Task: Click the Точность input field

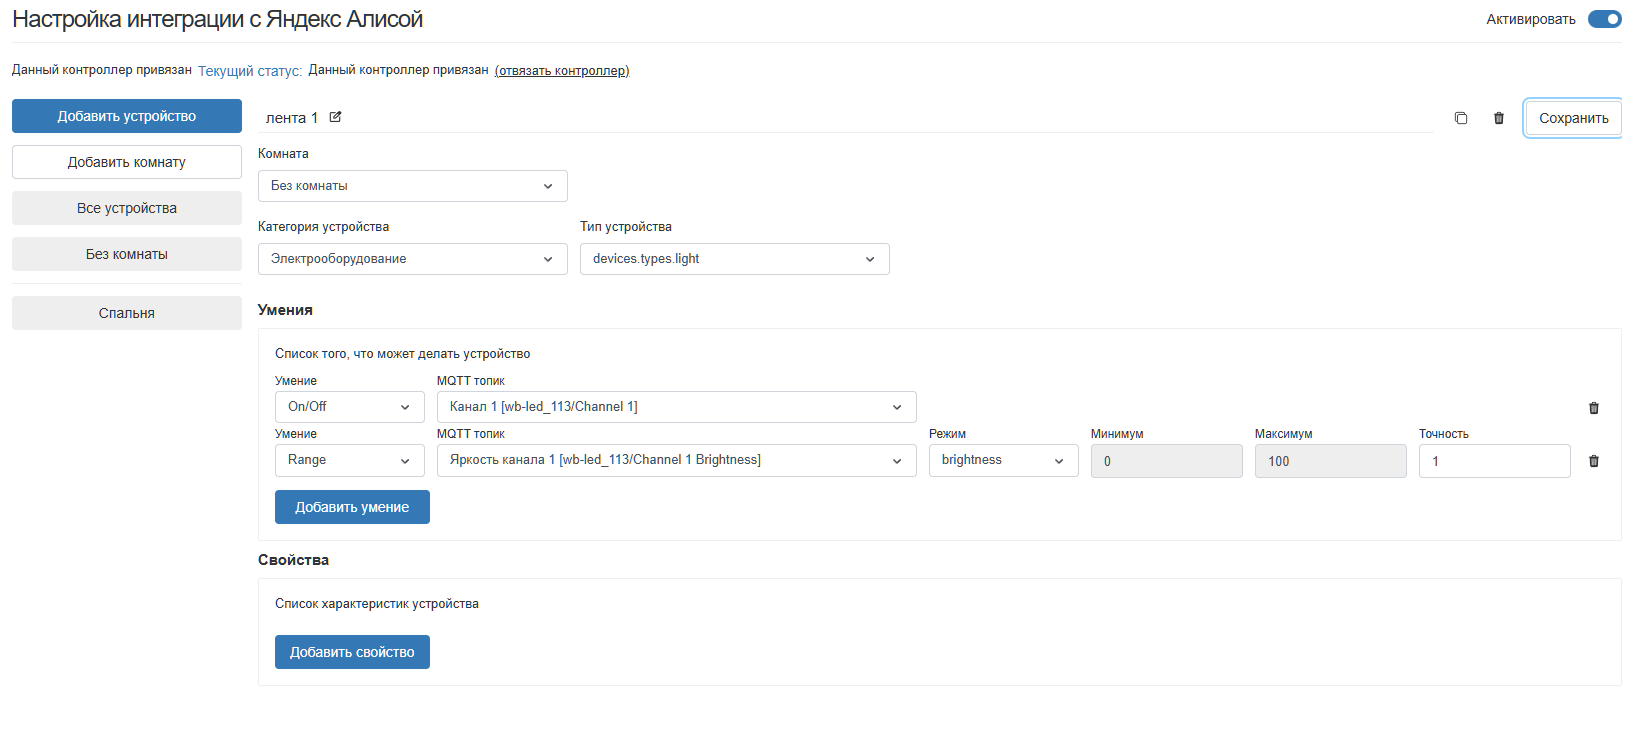Action: (x=1494, y=461)
